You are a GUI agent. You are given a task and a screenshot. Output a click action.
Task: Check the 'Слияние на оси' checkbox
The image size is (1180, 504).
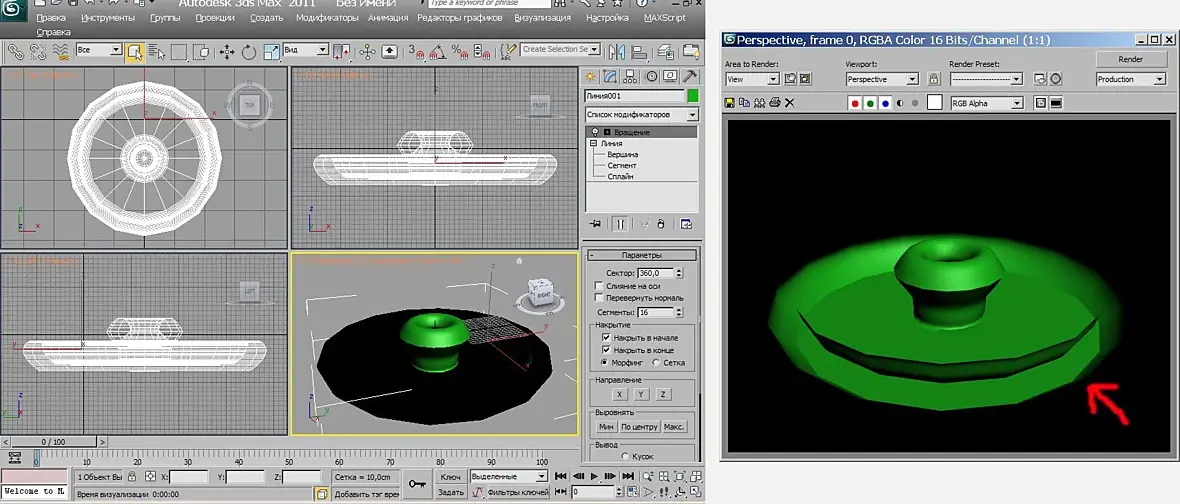(599, 286)
